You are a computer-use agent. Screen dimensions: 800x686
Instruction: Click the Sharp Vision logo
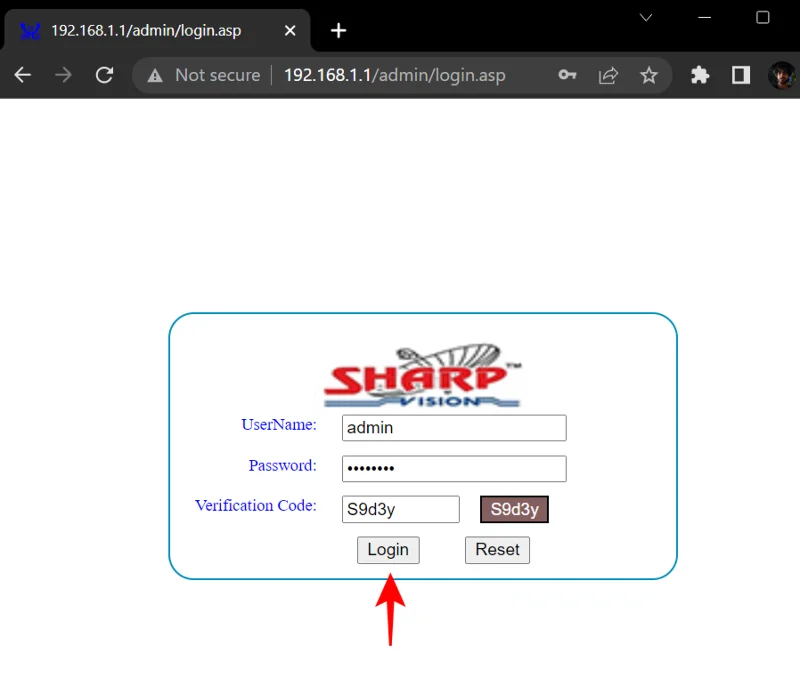click(x=422, y=376)
